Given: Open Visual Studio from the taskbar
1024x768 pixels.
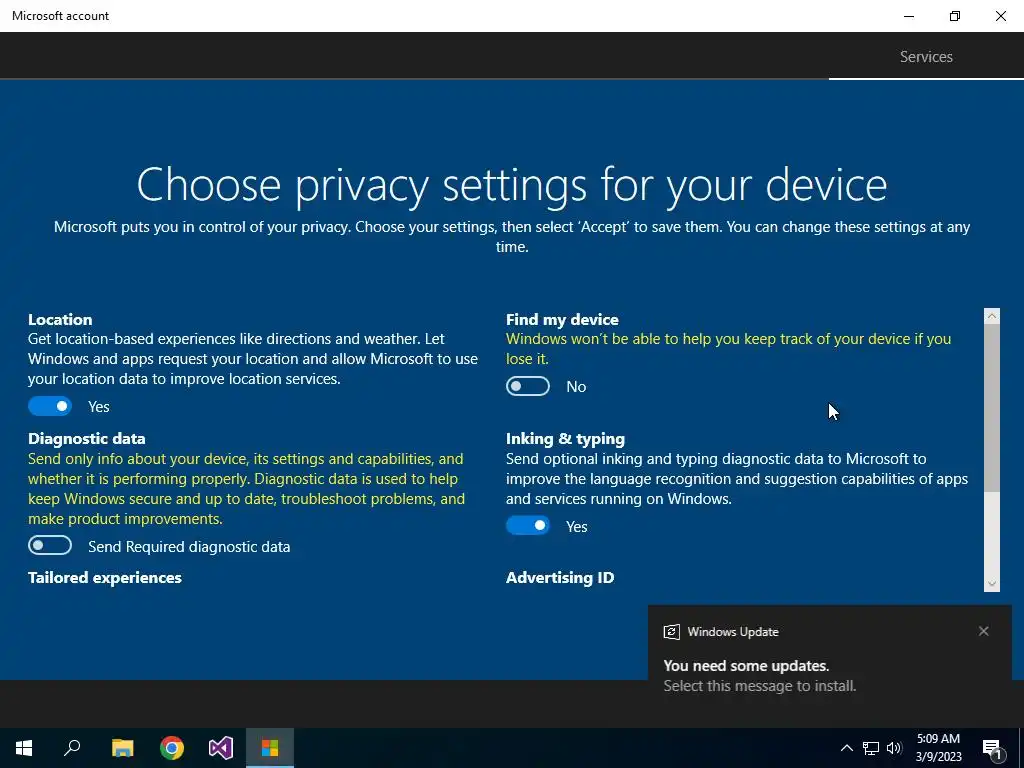Looking at the screenshot, I should [x=221, y=748].
